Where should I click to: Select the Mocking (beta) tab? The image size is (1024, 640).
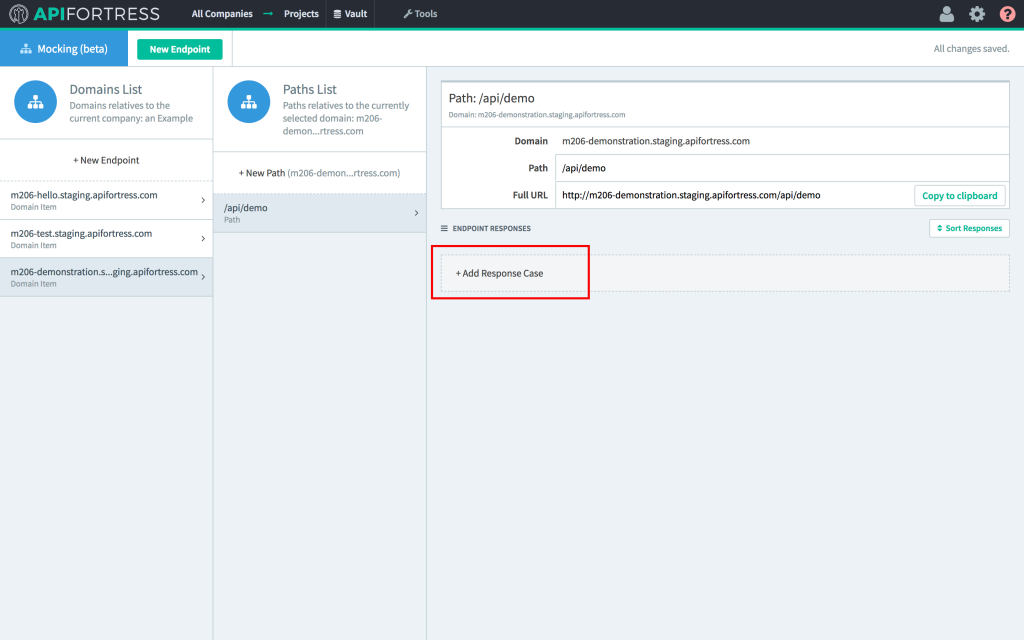(64, 49)
